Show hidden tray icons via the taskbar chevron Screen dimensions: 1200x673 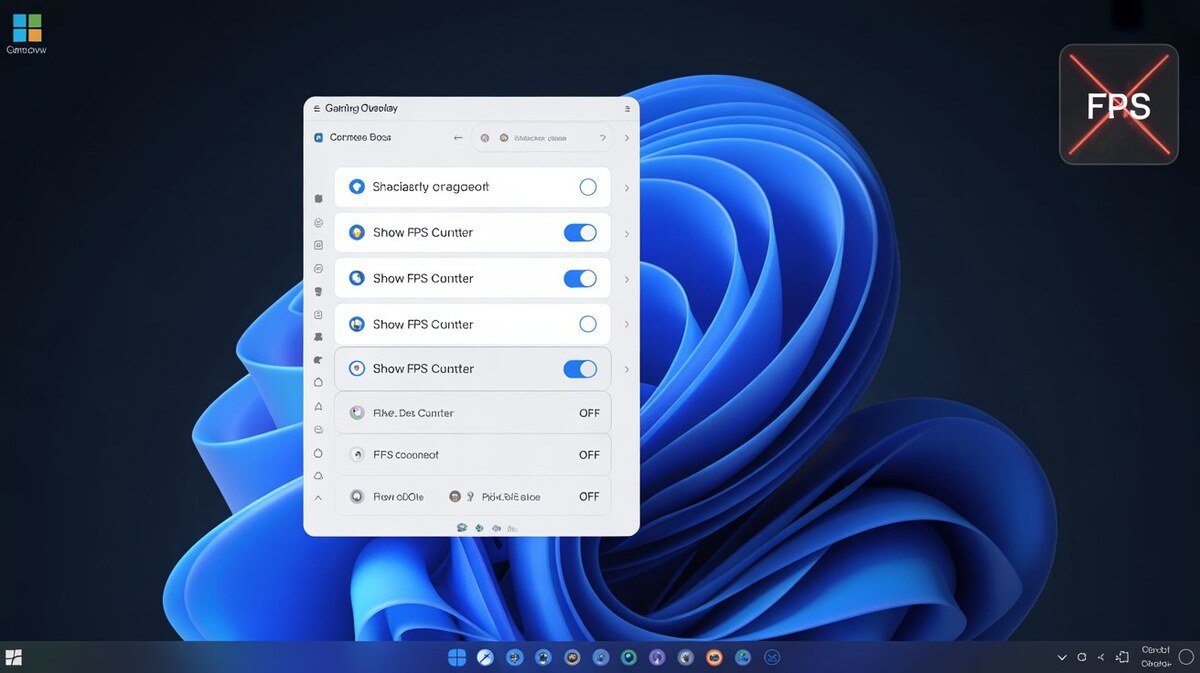tap(1062, 658)
